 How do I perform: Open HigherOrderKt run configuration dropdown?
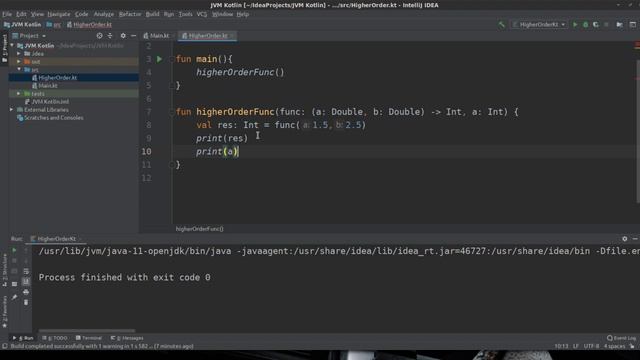click(540, 24)
